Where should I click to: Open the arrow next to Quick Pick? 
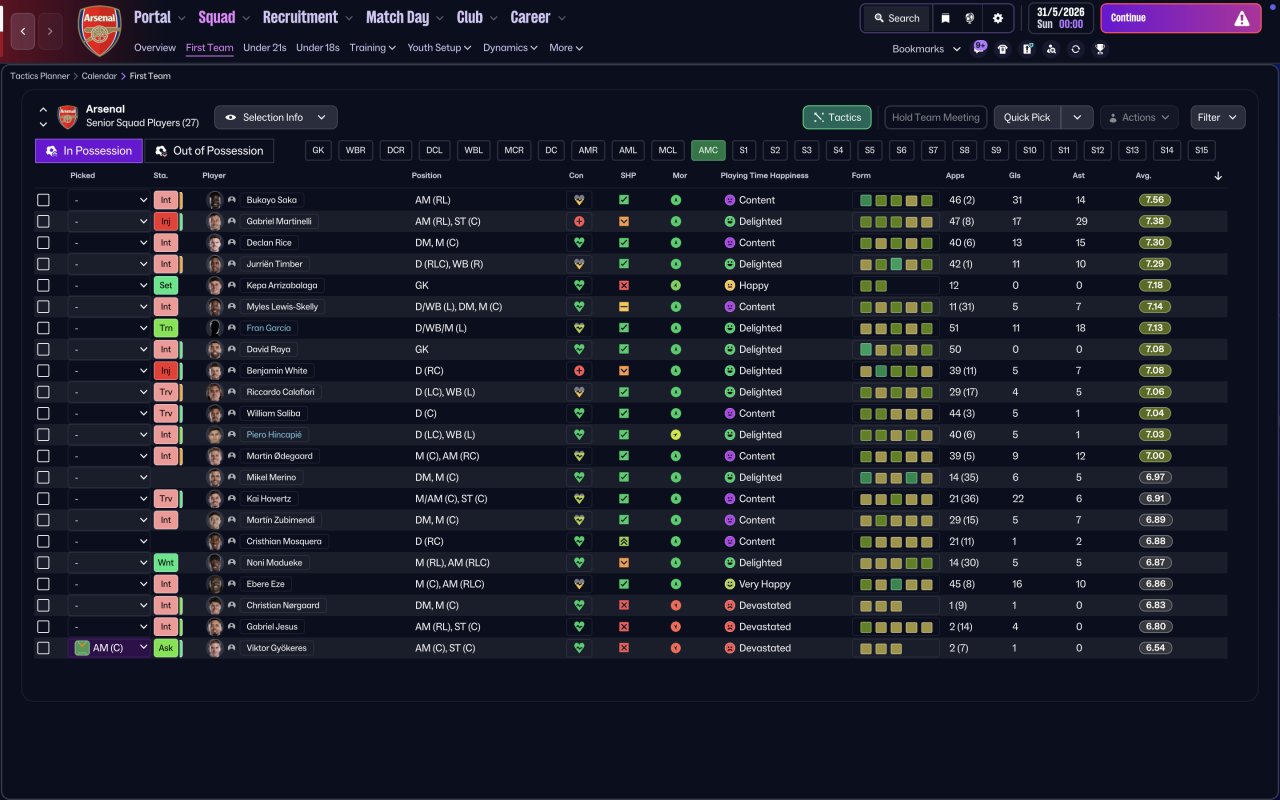[1077, 117]
